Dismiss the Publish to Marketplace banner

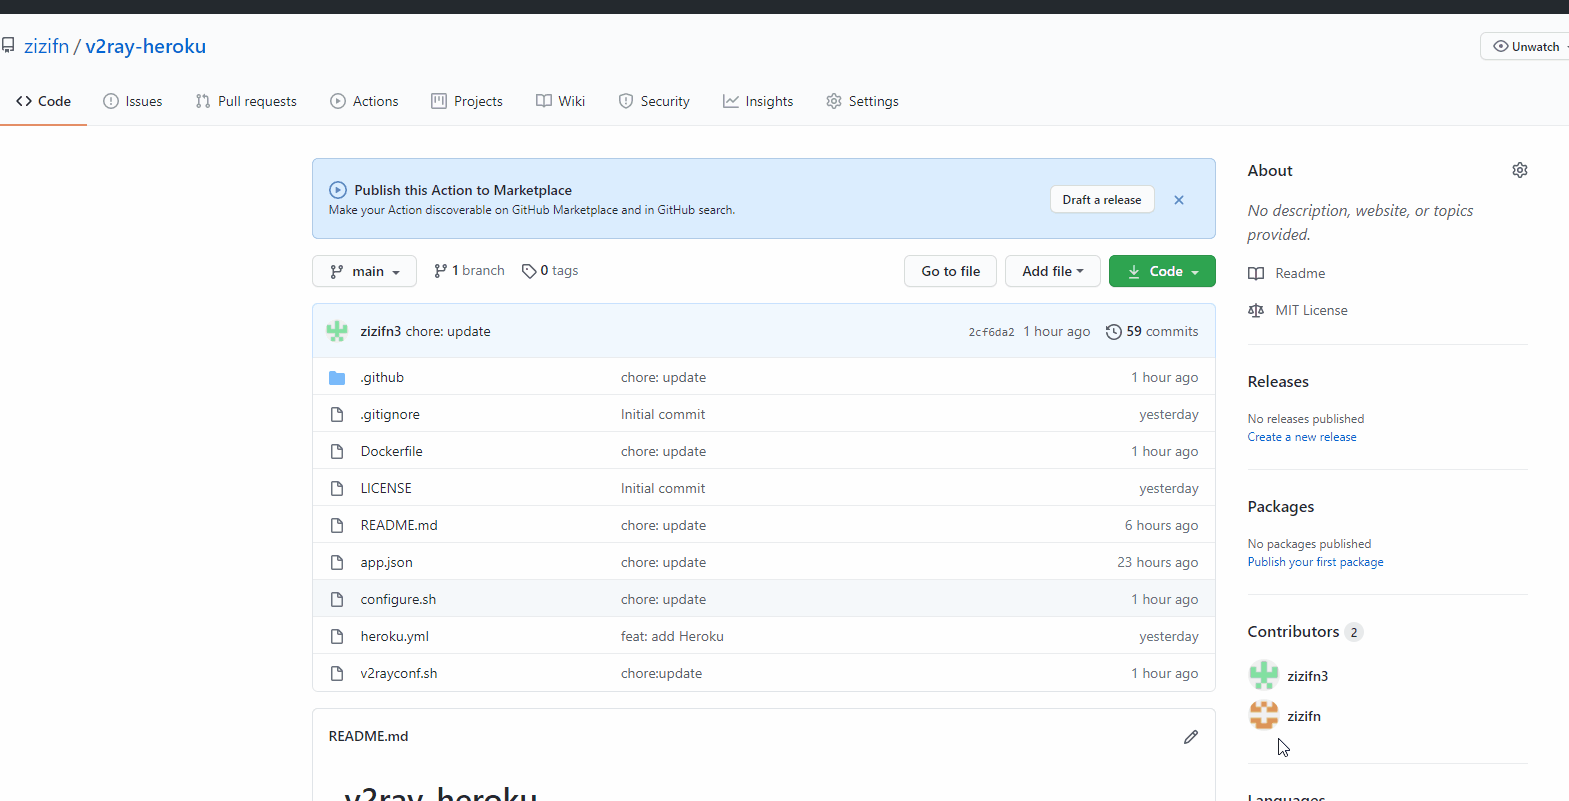1179,200
